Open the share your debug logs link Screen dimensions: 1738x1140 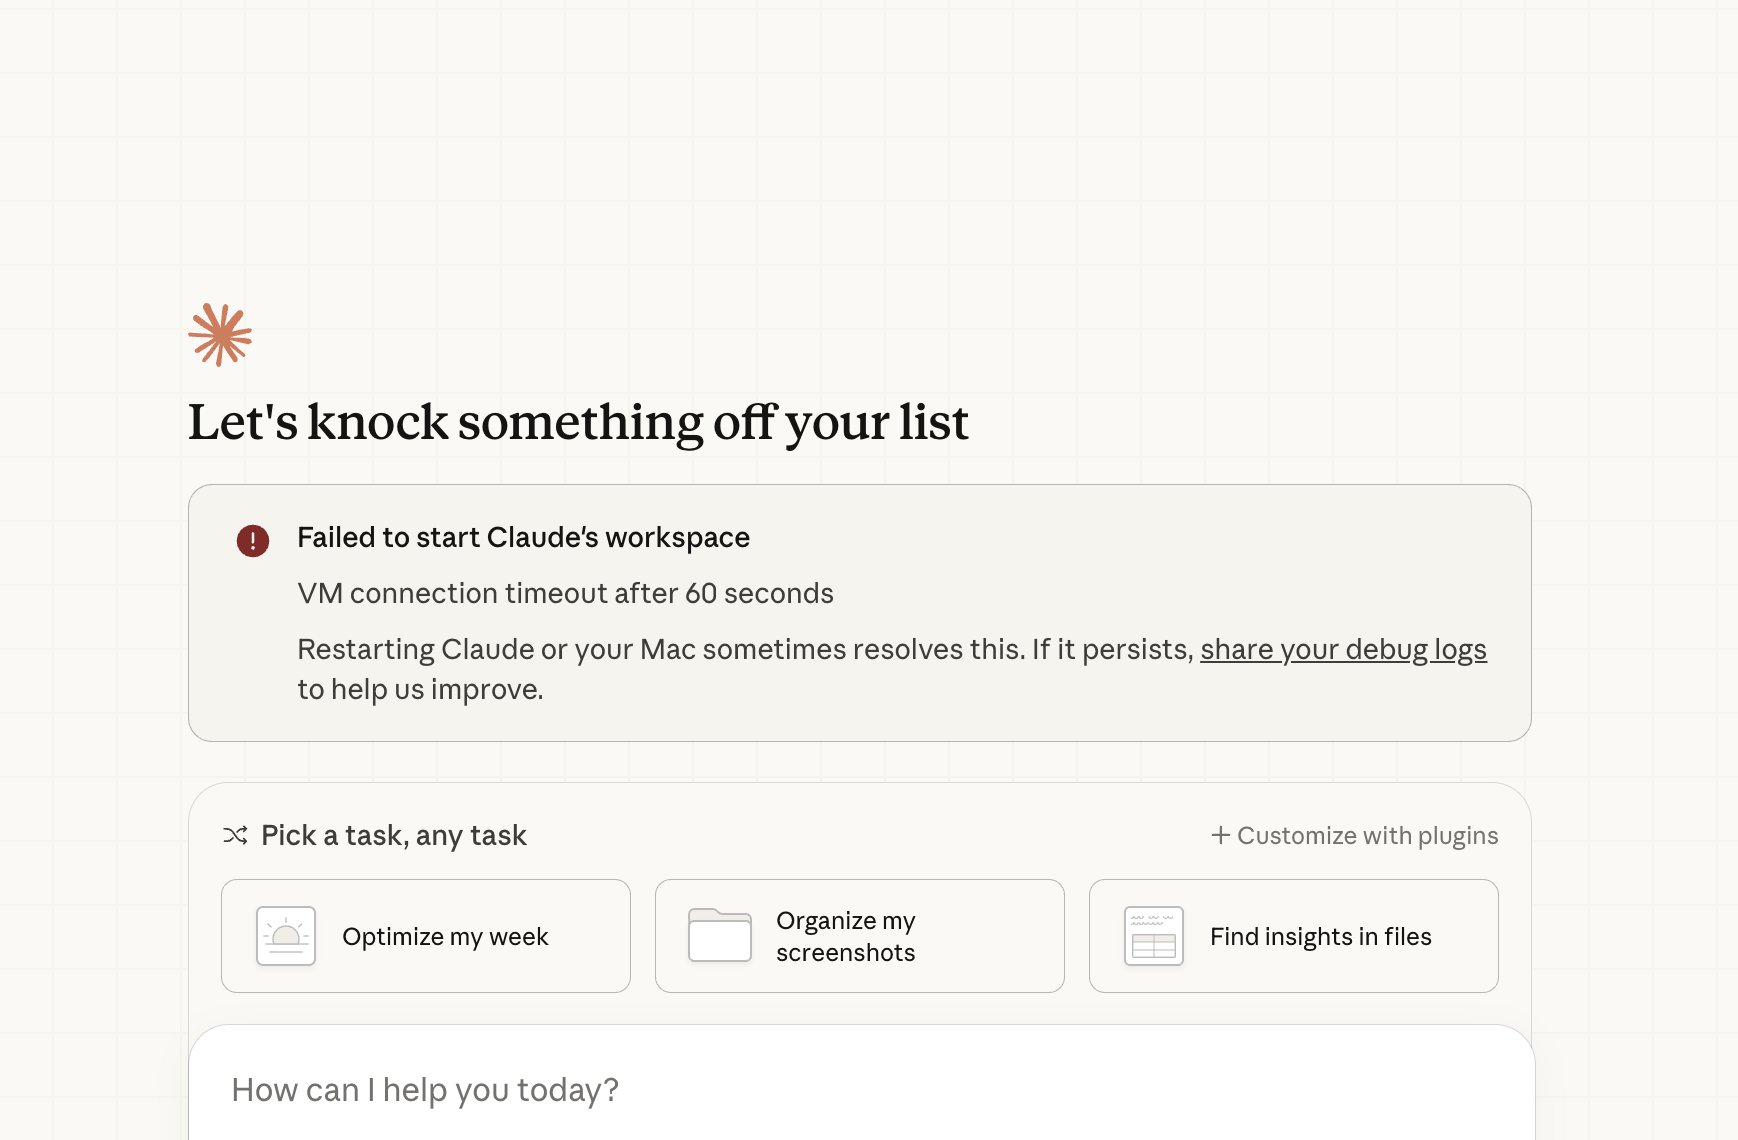coord(1343,649)
